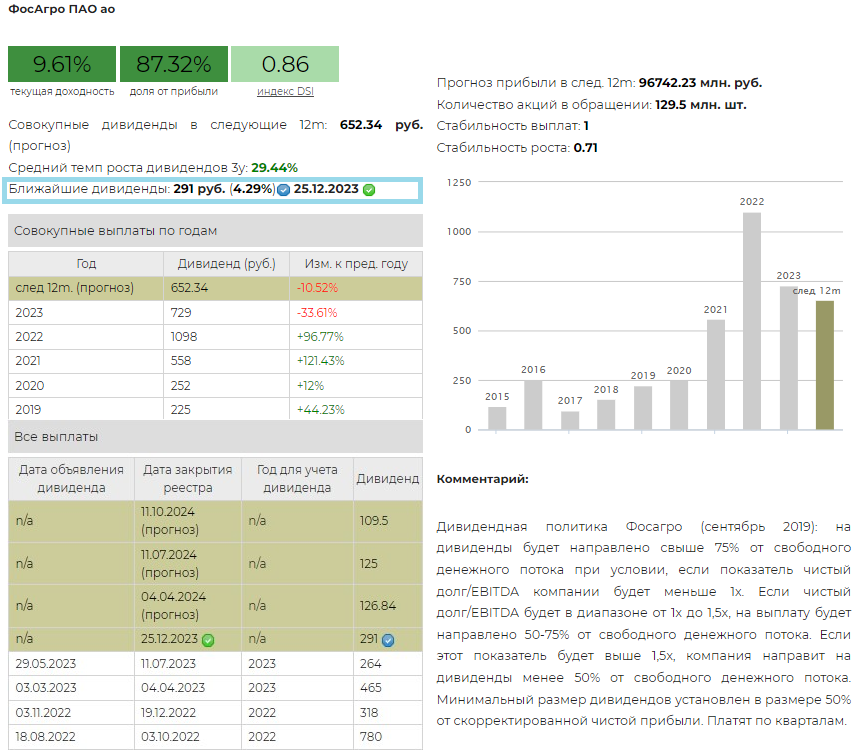This screenshot has height=751, width=862.
Task: Click the Все выплаты section header
Action: click(215, 437)
